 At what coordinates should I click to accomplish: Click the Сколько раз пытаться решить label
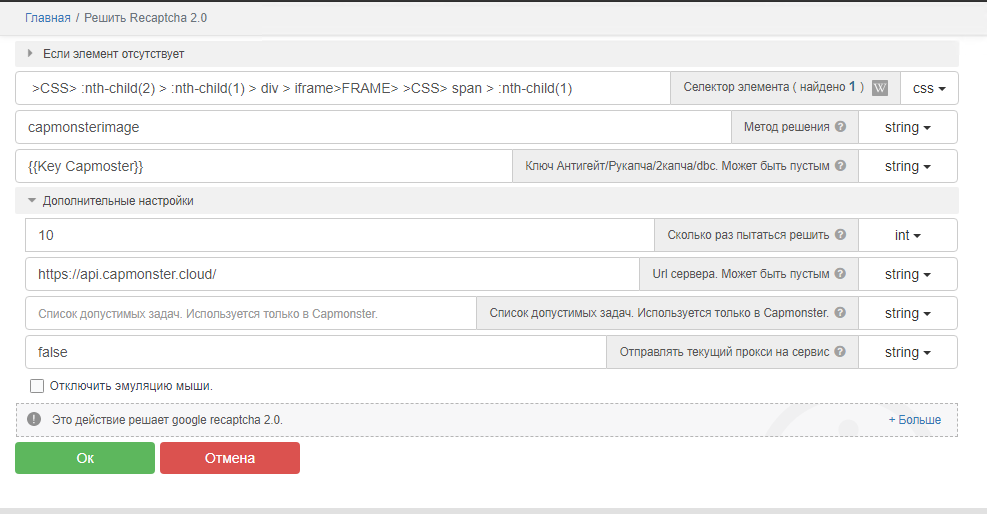tap(748, 235)
